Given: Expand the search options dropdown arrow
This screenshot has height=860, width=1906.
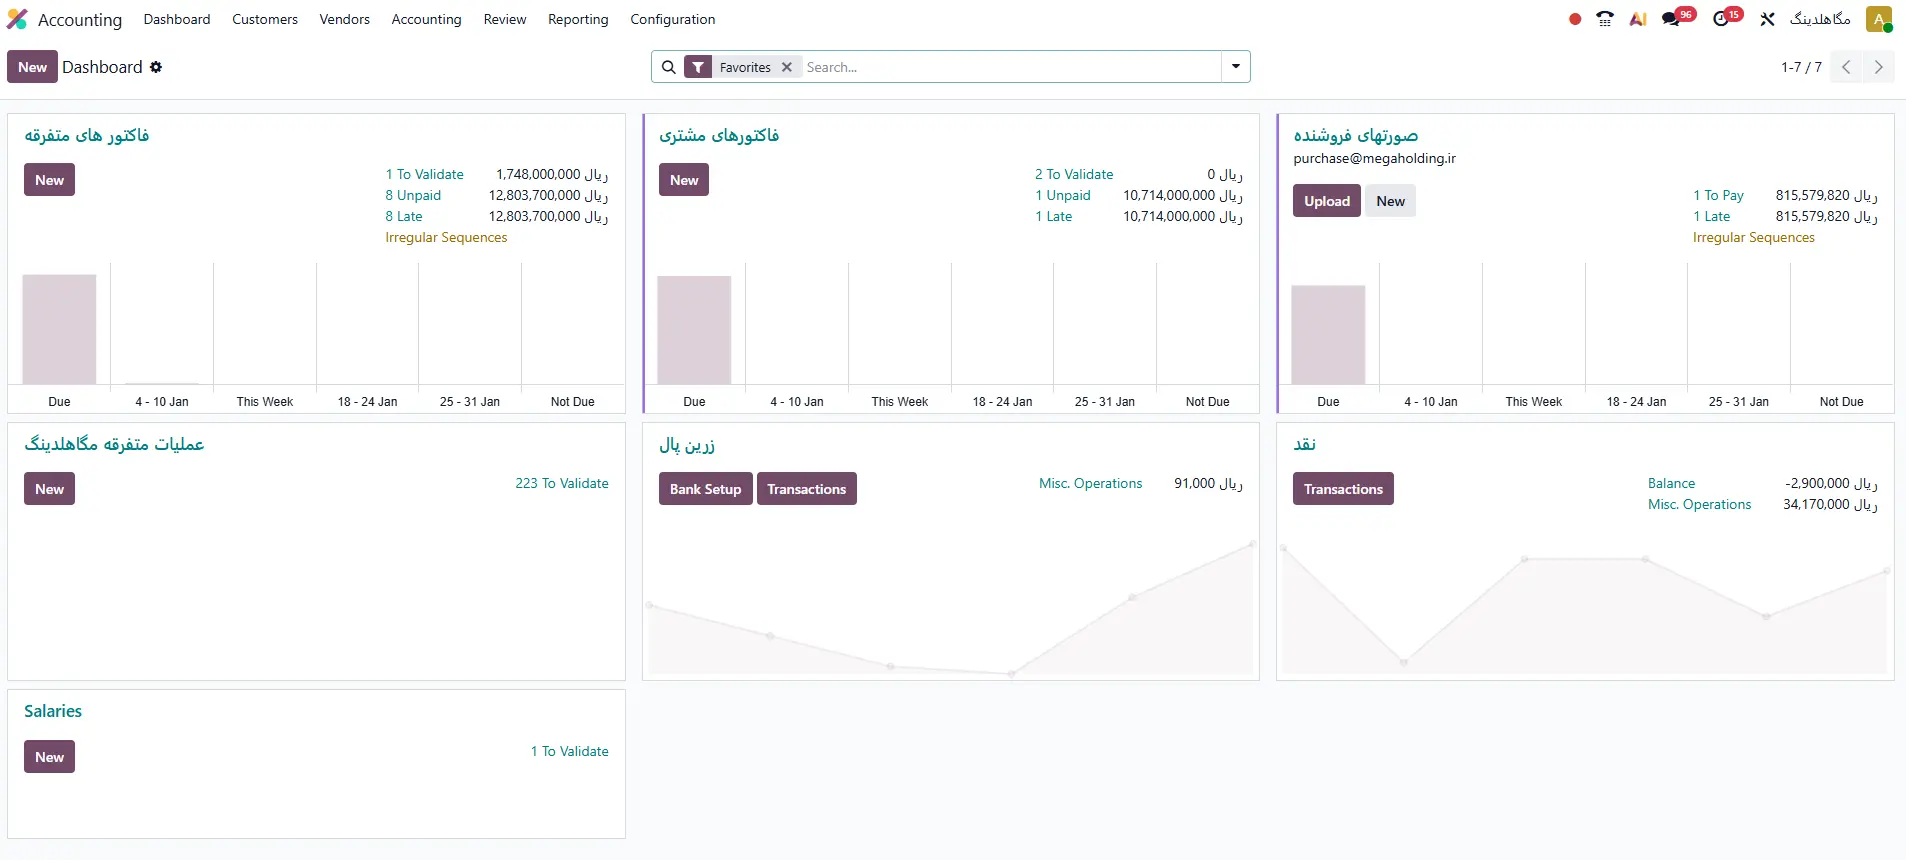Looking at the screenshot, I should 1236,67.
